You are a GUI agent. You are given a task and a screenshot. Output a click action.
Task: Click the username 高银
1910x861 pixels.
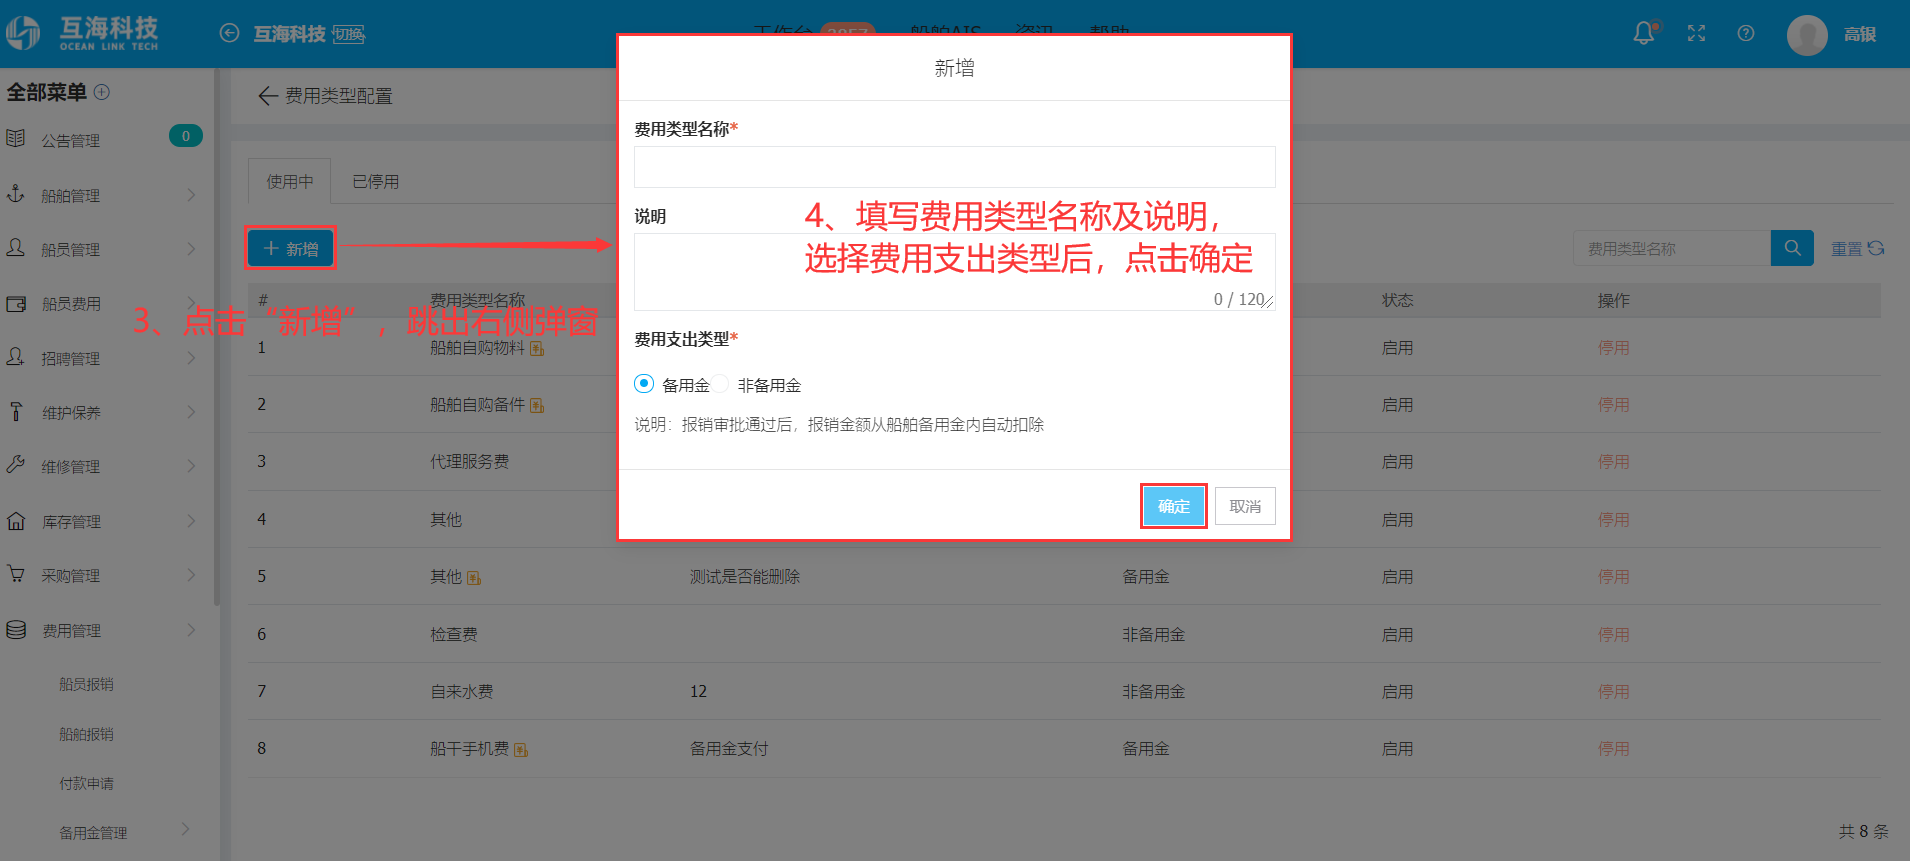pyautogui.click(x=1860, y=35)
